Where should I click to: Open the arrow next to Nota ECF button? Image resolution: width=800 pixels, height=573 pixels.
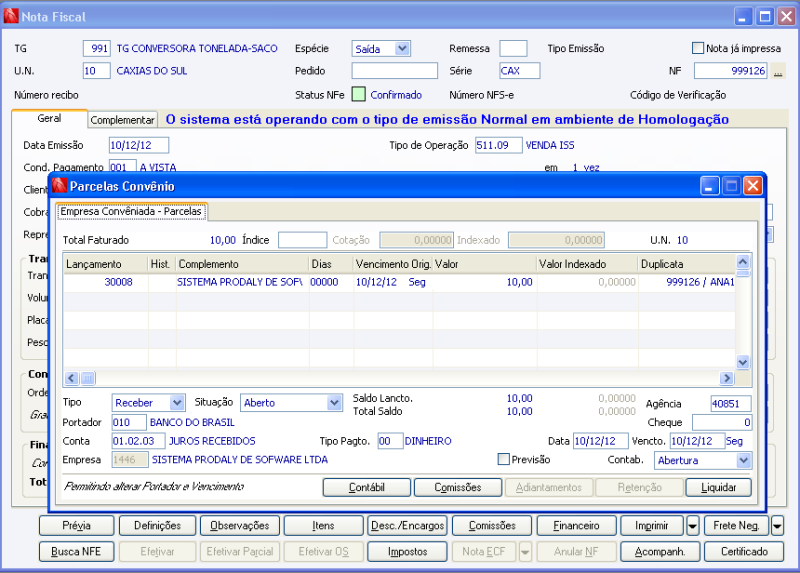click(x=525, y=552)
